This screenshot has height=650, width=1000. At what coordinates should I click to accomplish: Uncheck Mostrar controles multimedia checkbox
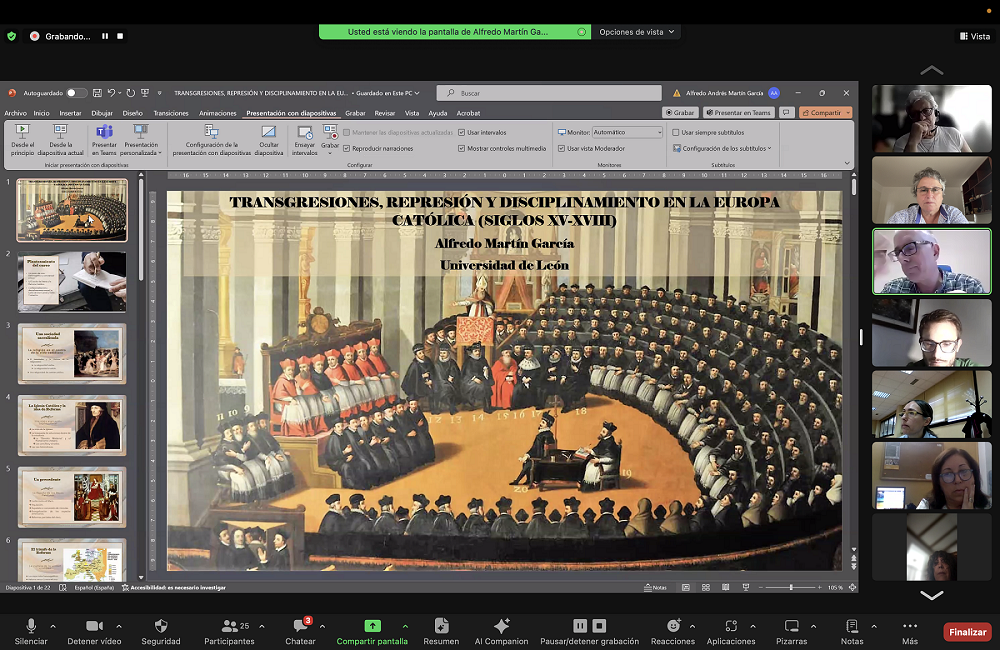click(461, 149)
